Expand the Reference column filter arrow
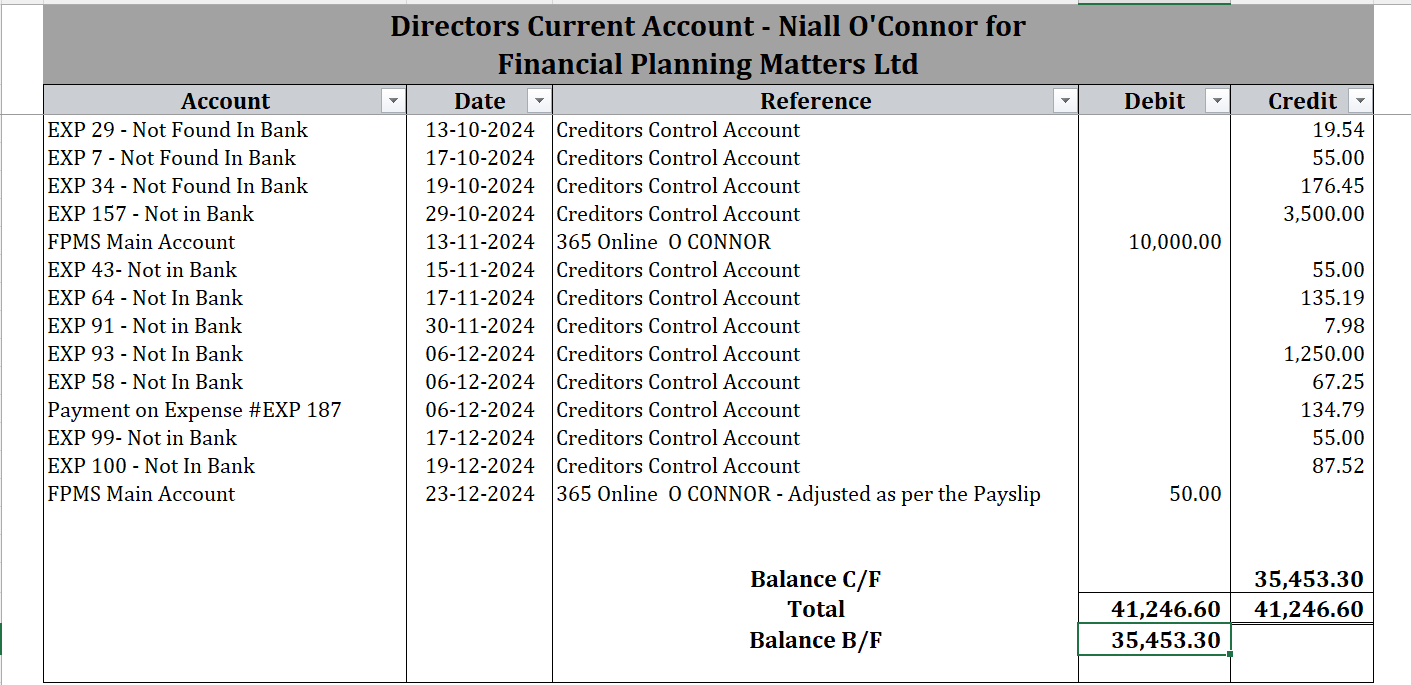 pyautogui.click(x=1065, y=101)
